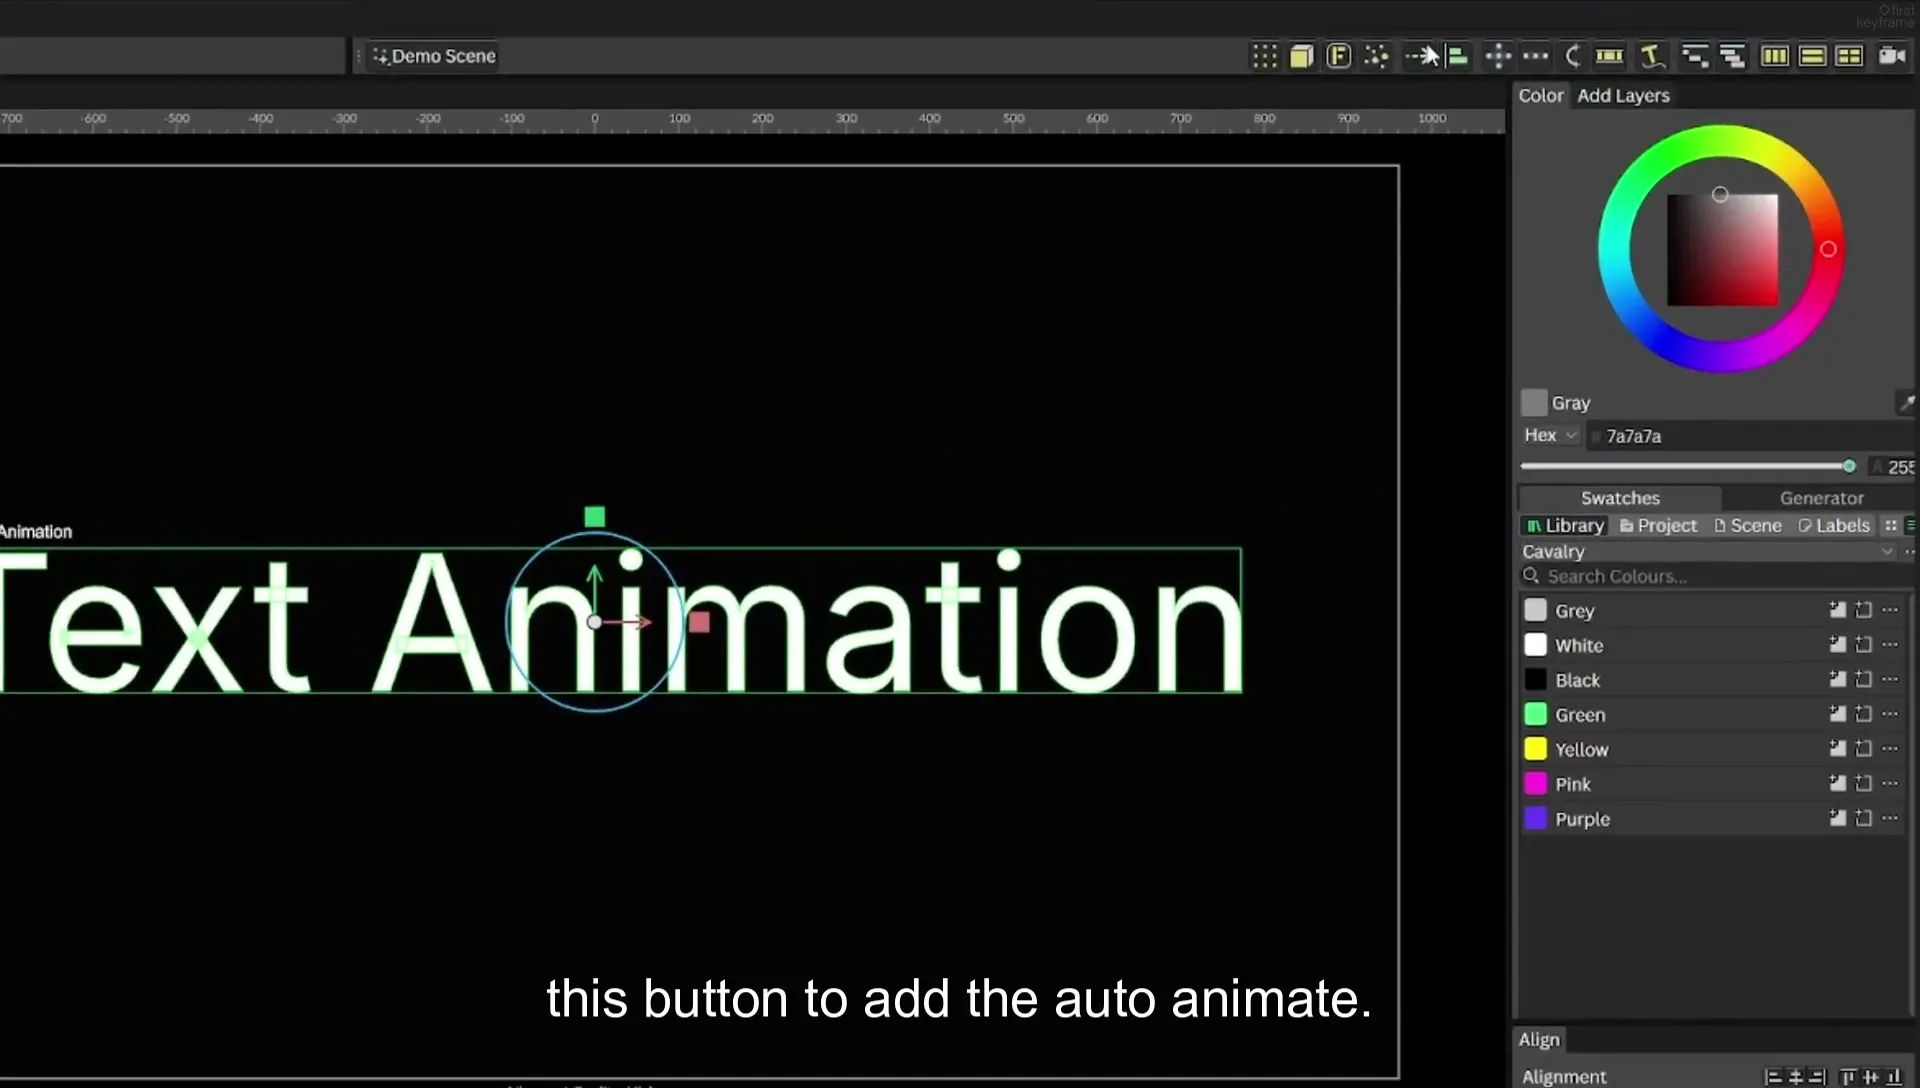Click the eyedropper next to Gray

[1906, 402]
